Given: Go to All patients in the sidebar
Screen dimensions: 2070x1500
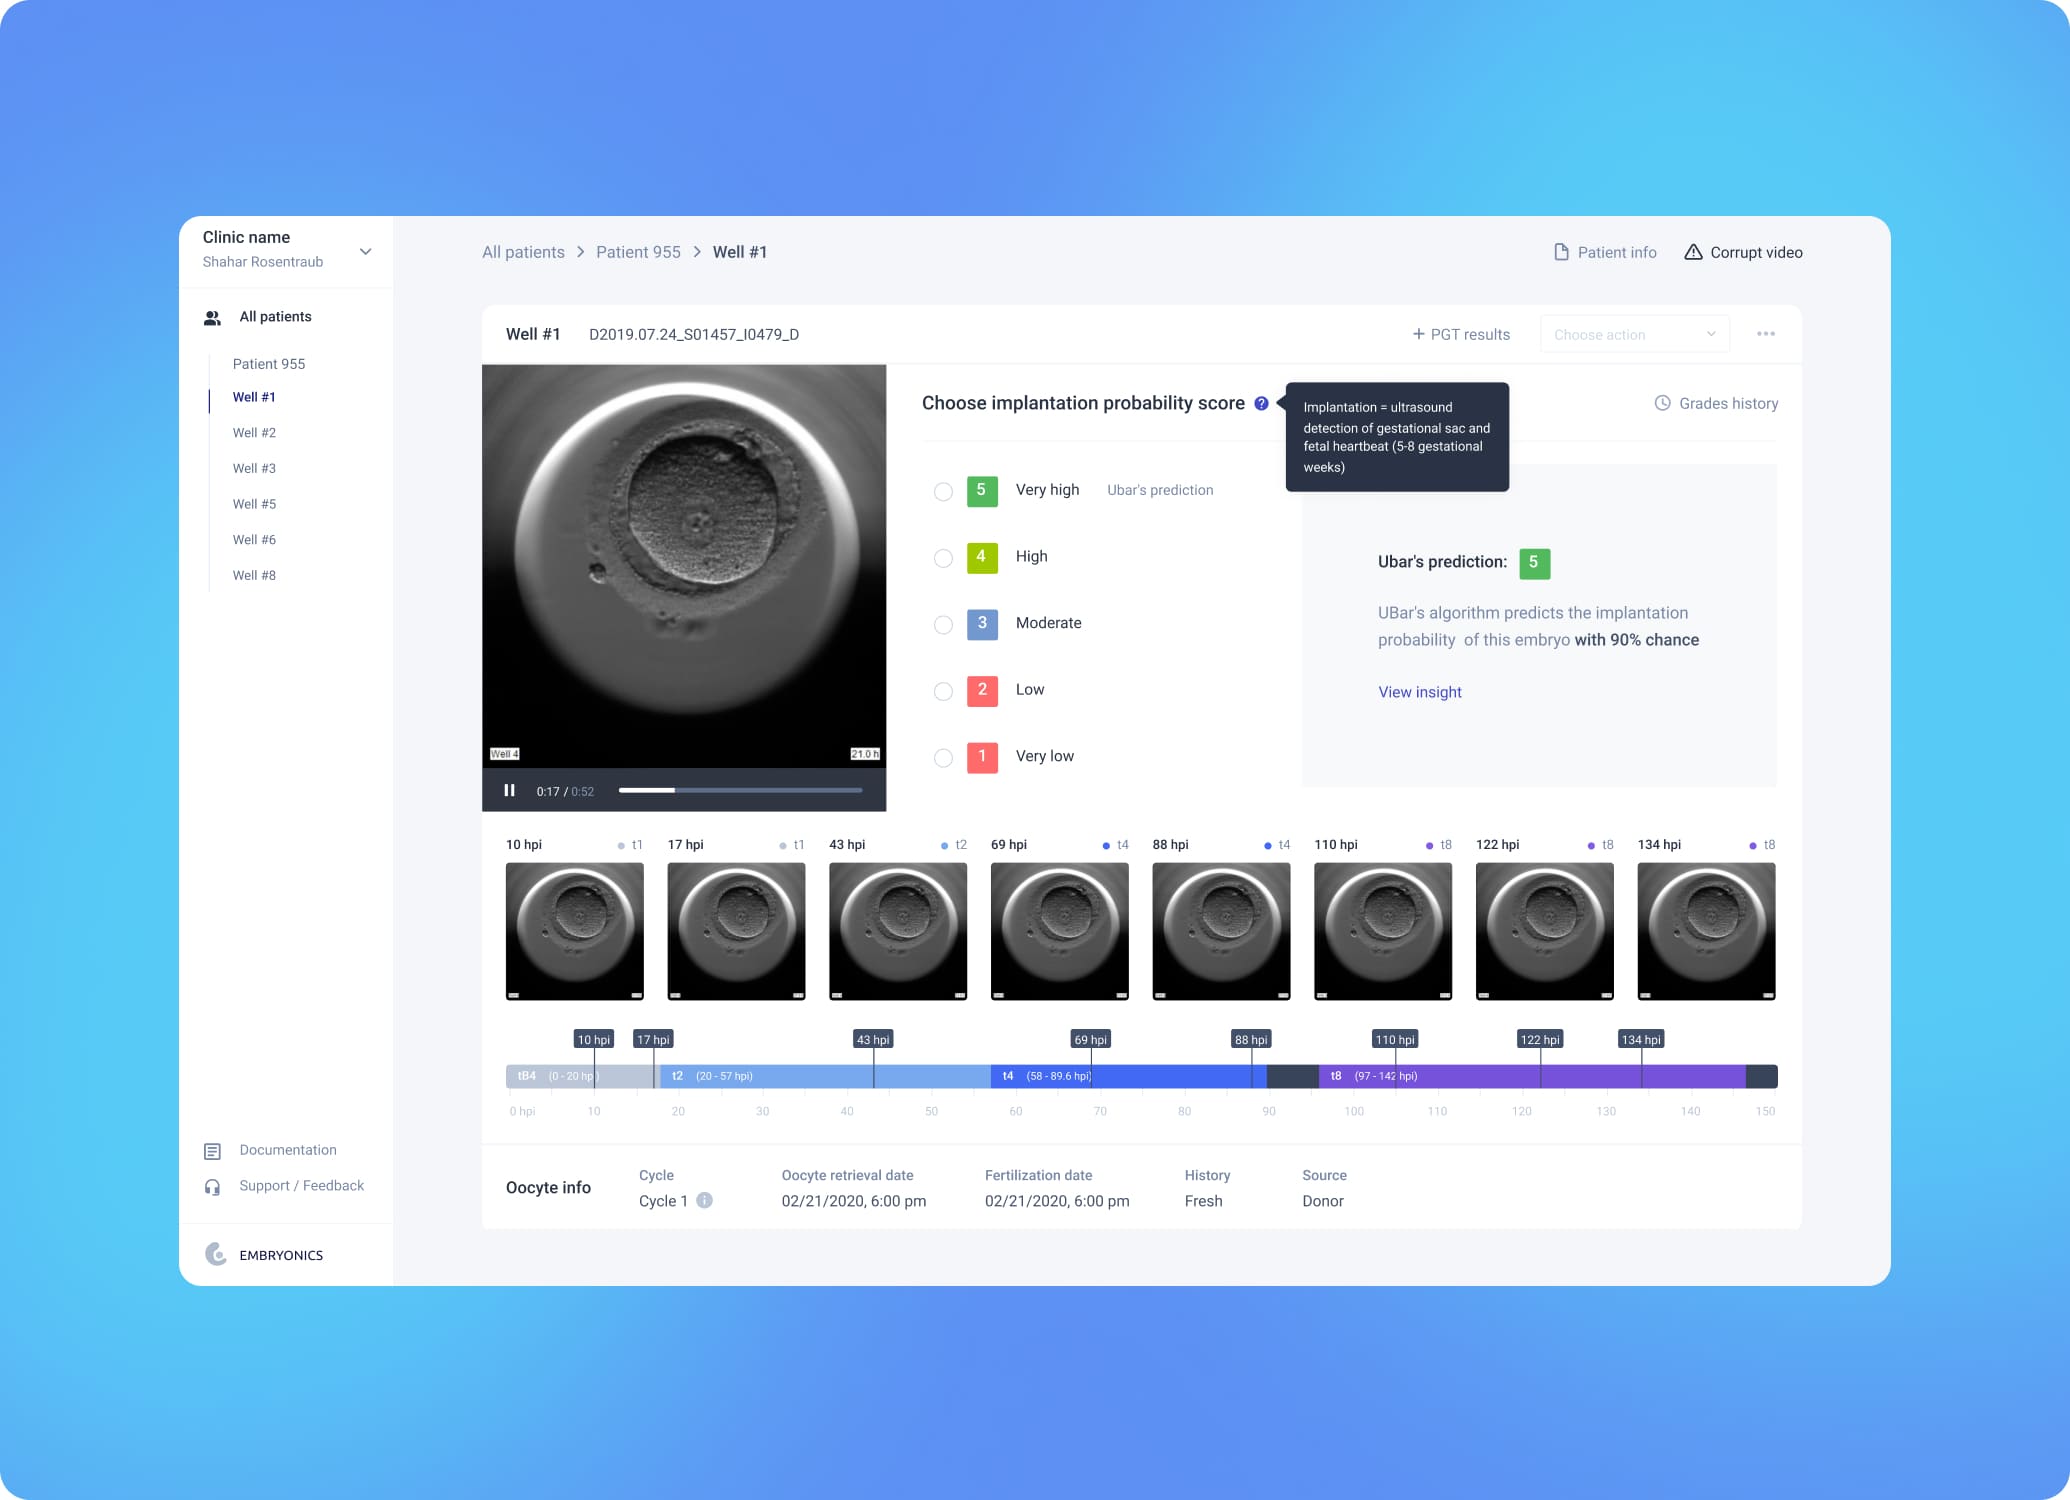Looking at the screenshot, I should [275, 317].
